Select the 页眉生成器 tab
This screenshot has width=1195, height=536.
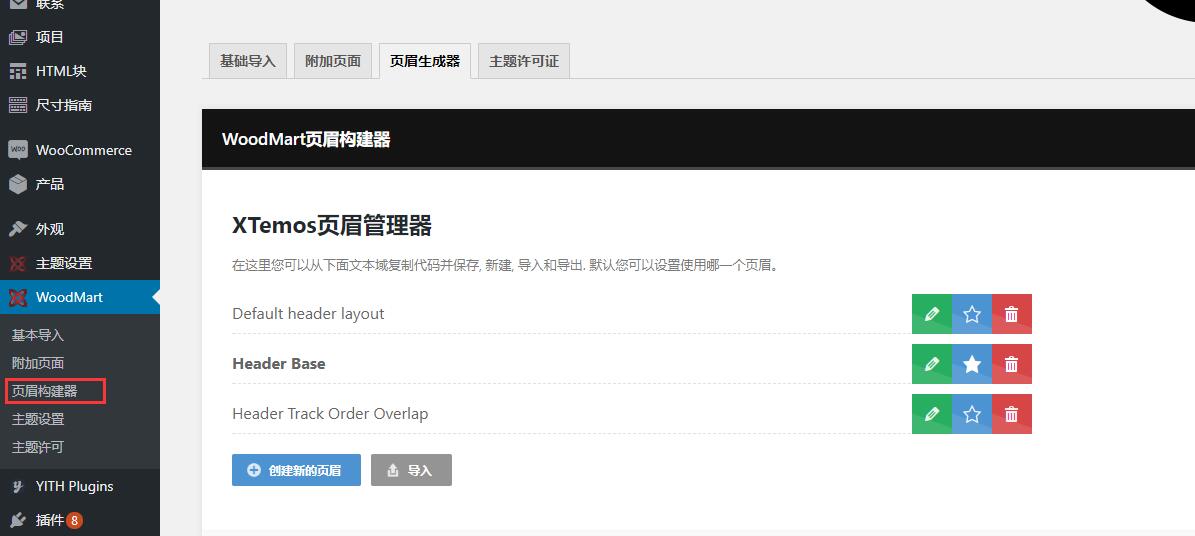pos(424,61)
